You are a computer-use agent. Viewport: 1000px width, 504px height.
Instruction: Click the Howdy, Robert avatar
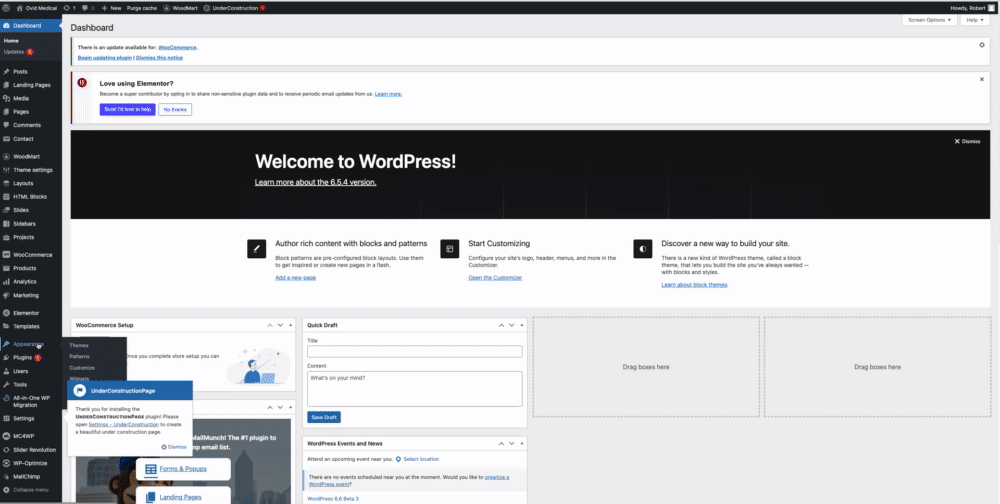point(991,8)
